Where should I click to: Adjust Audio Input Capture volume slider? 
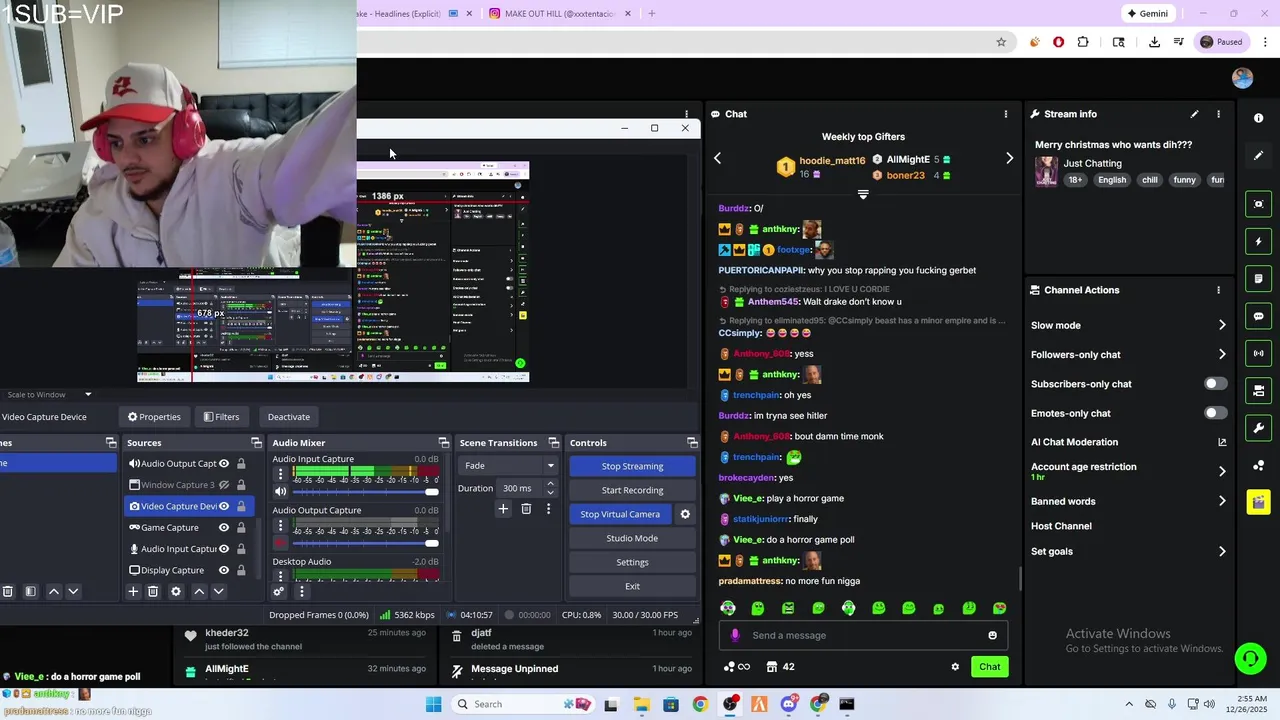point(365,491)
